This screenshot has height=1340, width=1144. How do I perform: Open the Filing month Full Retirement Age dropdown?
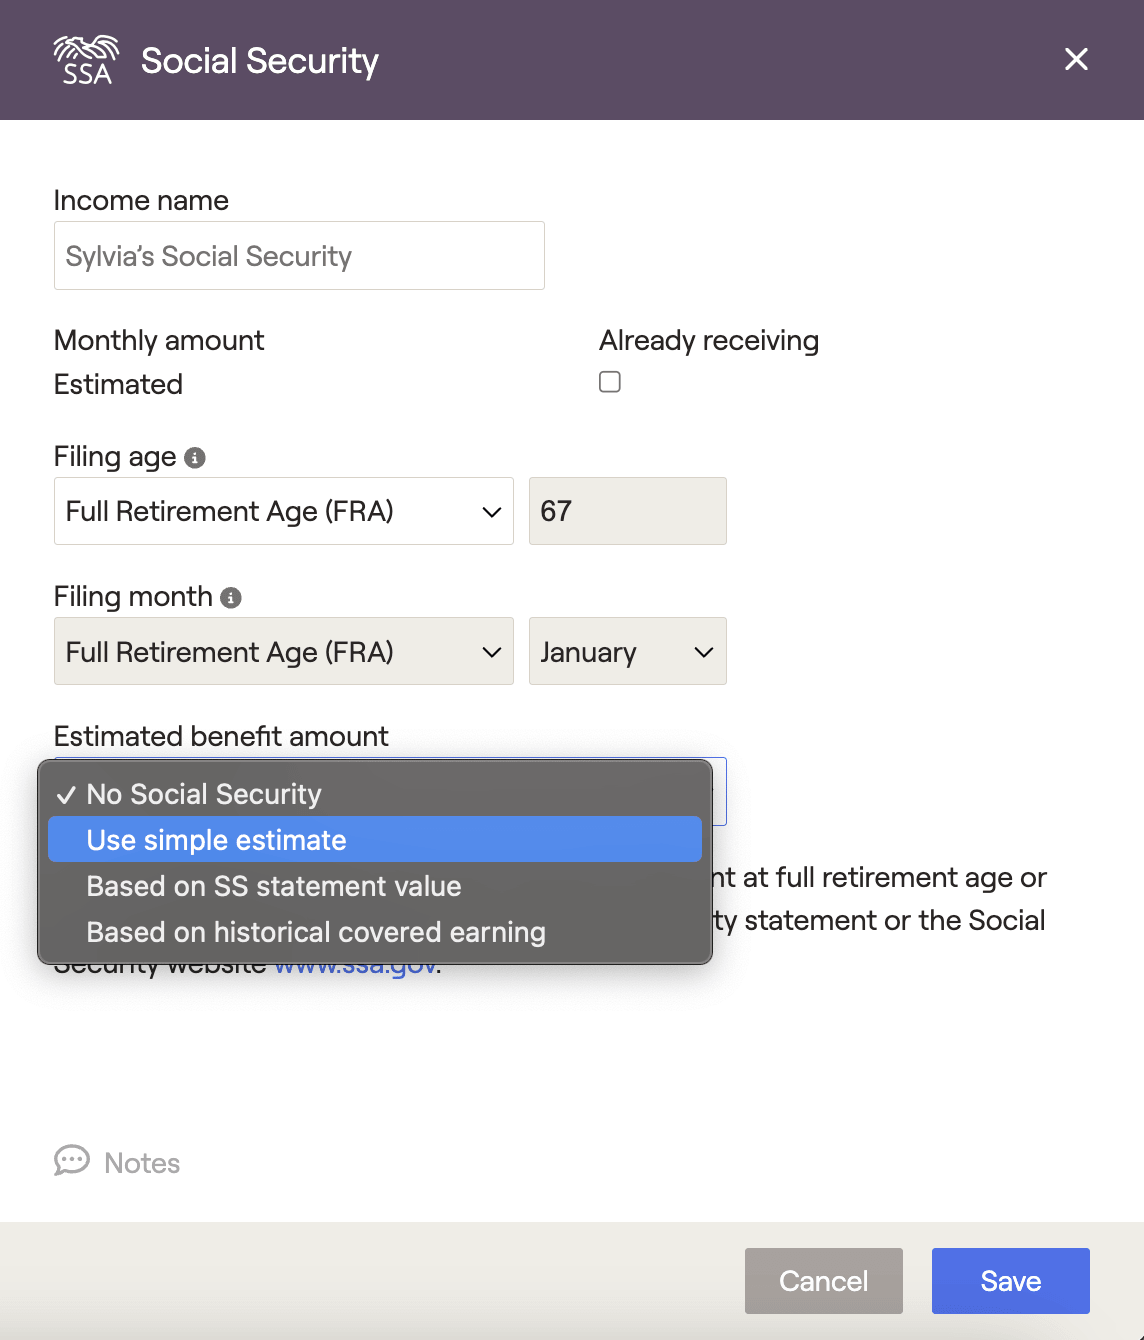click(283, 652)
